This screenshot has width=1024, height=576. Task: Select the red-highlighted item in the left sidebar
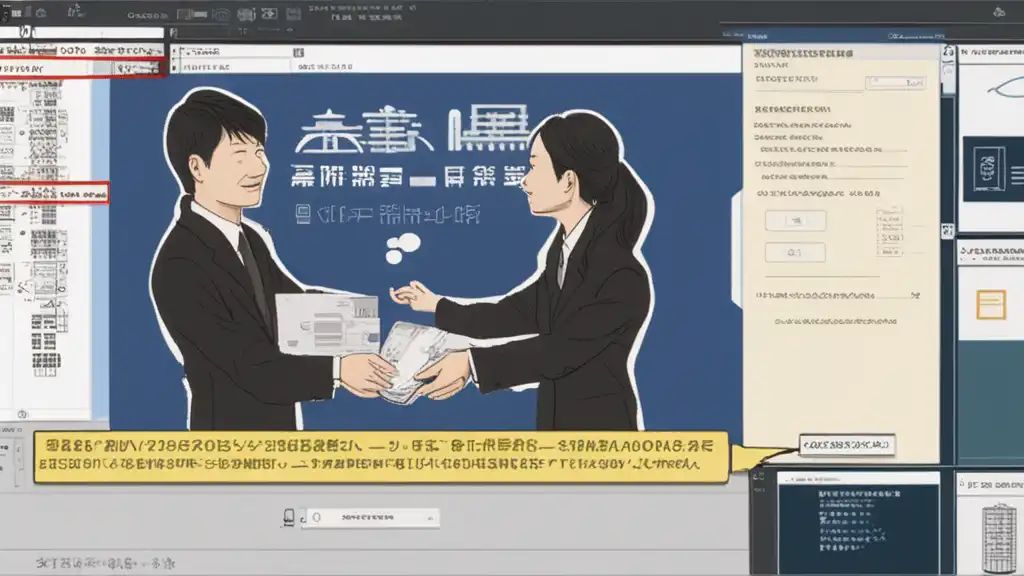[x=54, y=193]
